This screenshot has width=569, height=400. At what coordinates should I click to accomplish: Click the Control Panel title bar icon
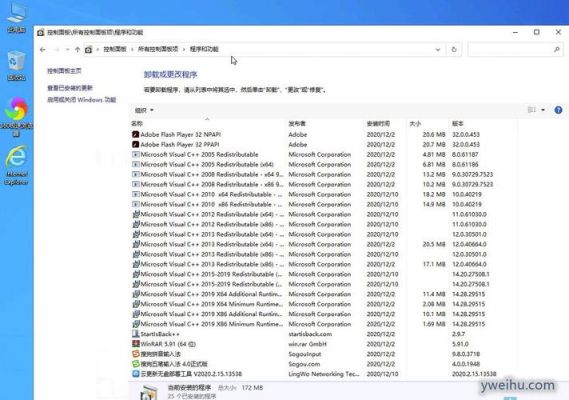click(x=41, y=32)
